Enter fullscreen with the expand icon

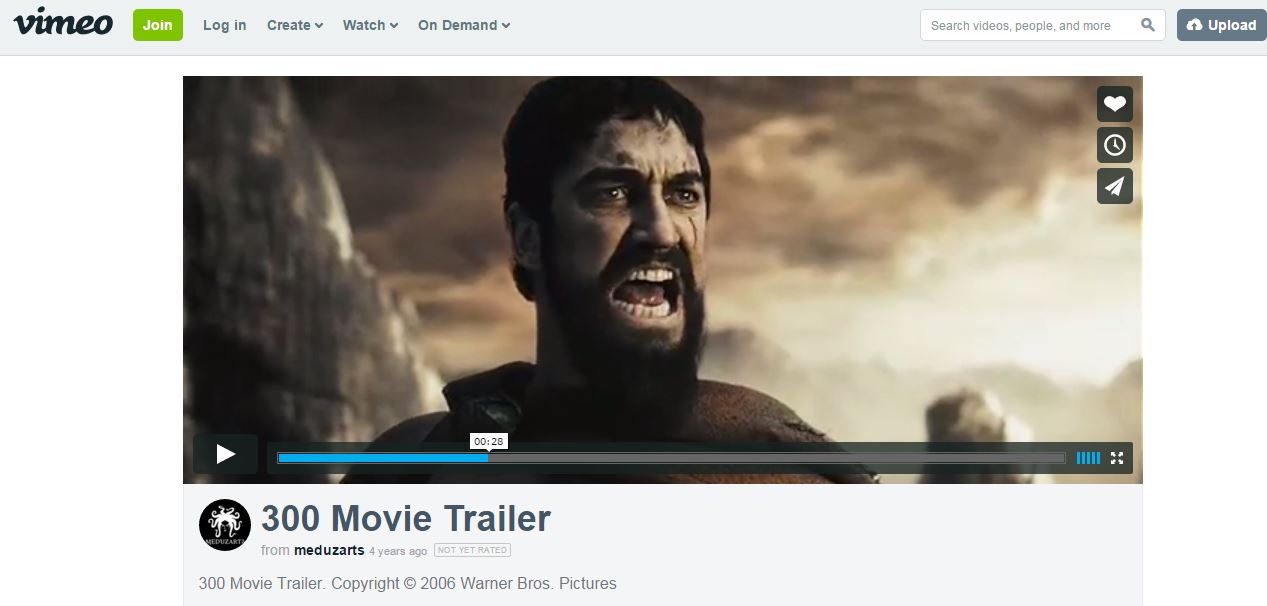pos(1117,458)
